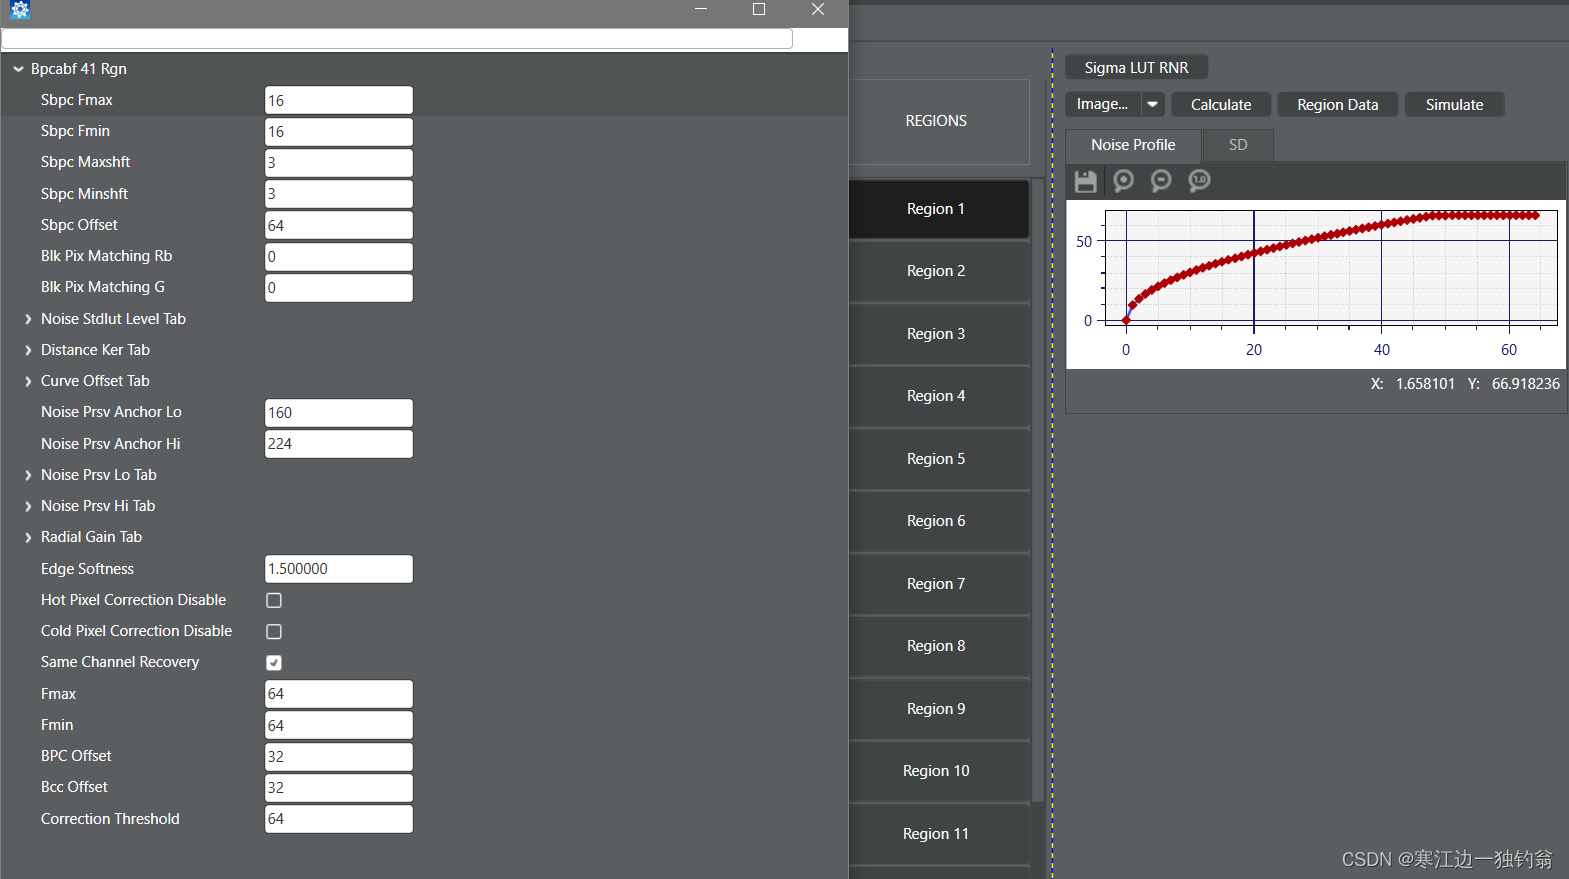The image size is (1569, 879).
Task: Edit the Sbpc Maxshft value field
Action: point(339,162)
